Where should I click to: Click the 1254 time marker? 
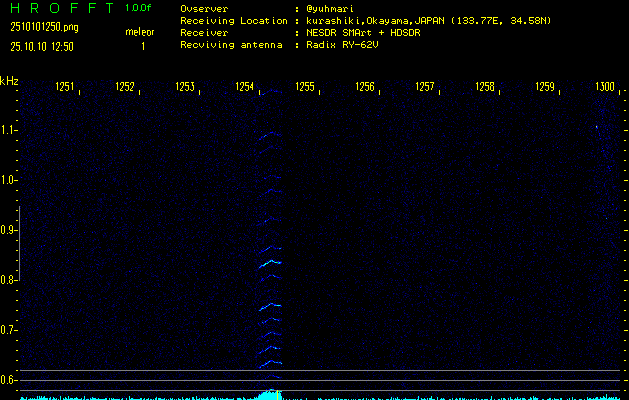(245, 87)
